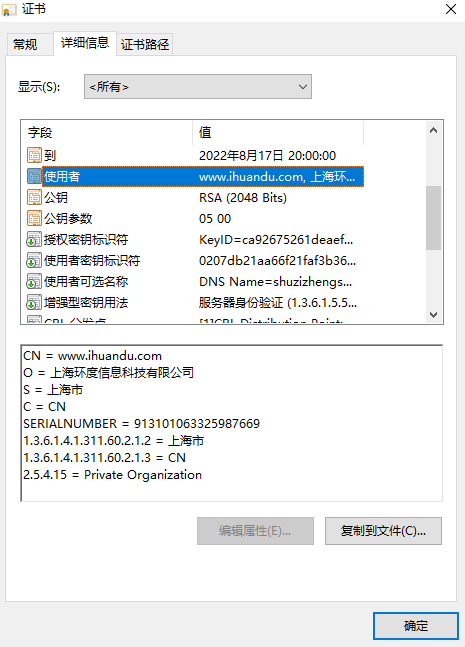Click the 1.3.6.1.4.1.311.60.2.1.2 = 上海市 line
This screenshot has width=465, height=647.
[113, 440]
